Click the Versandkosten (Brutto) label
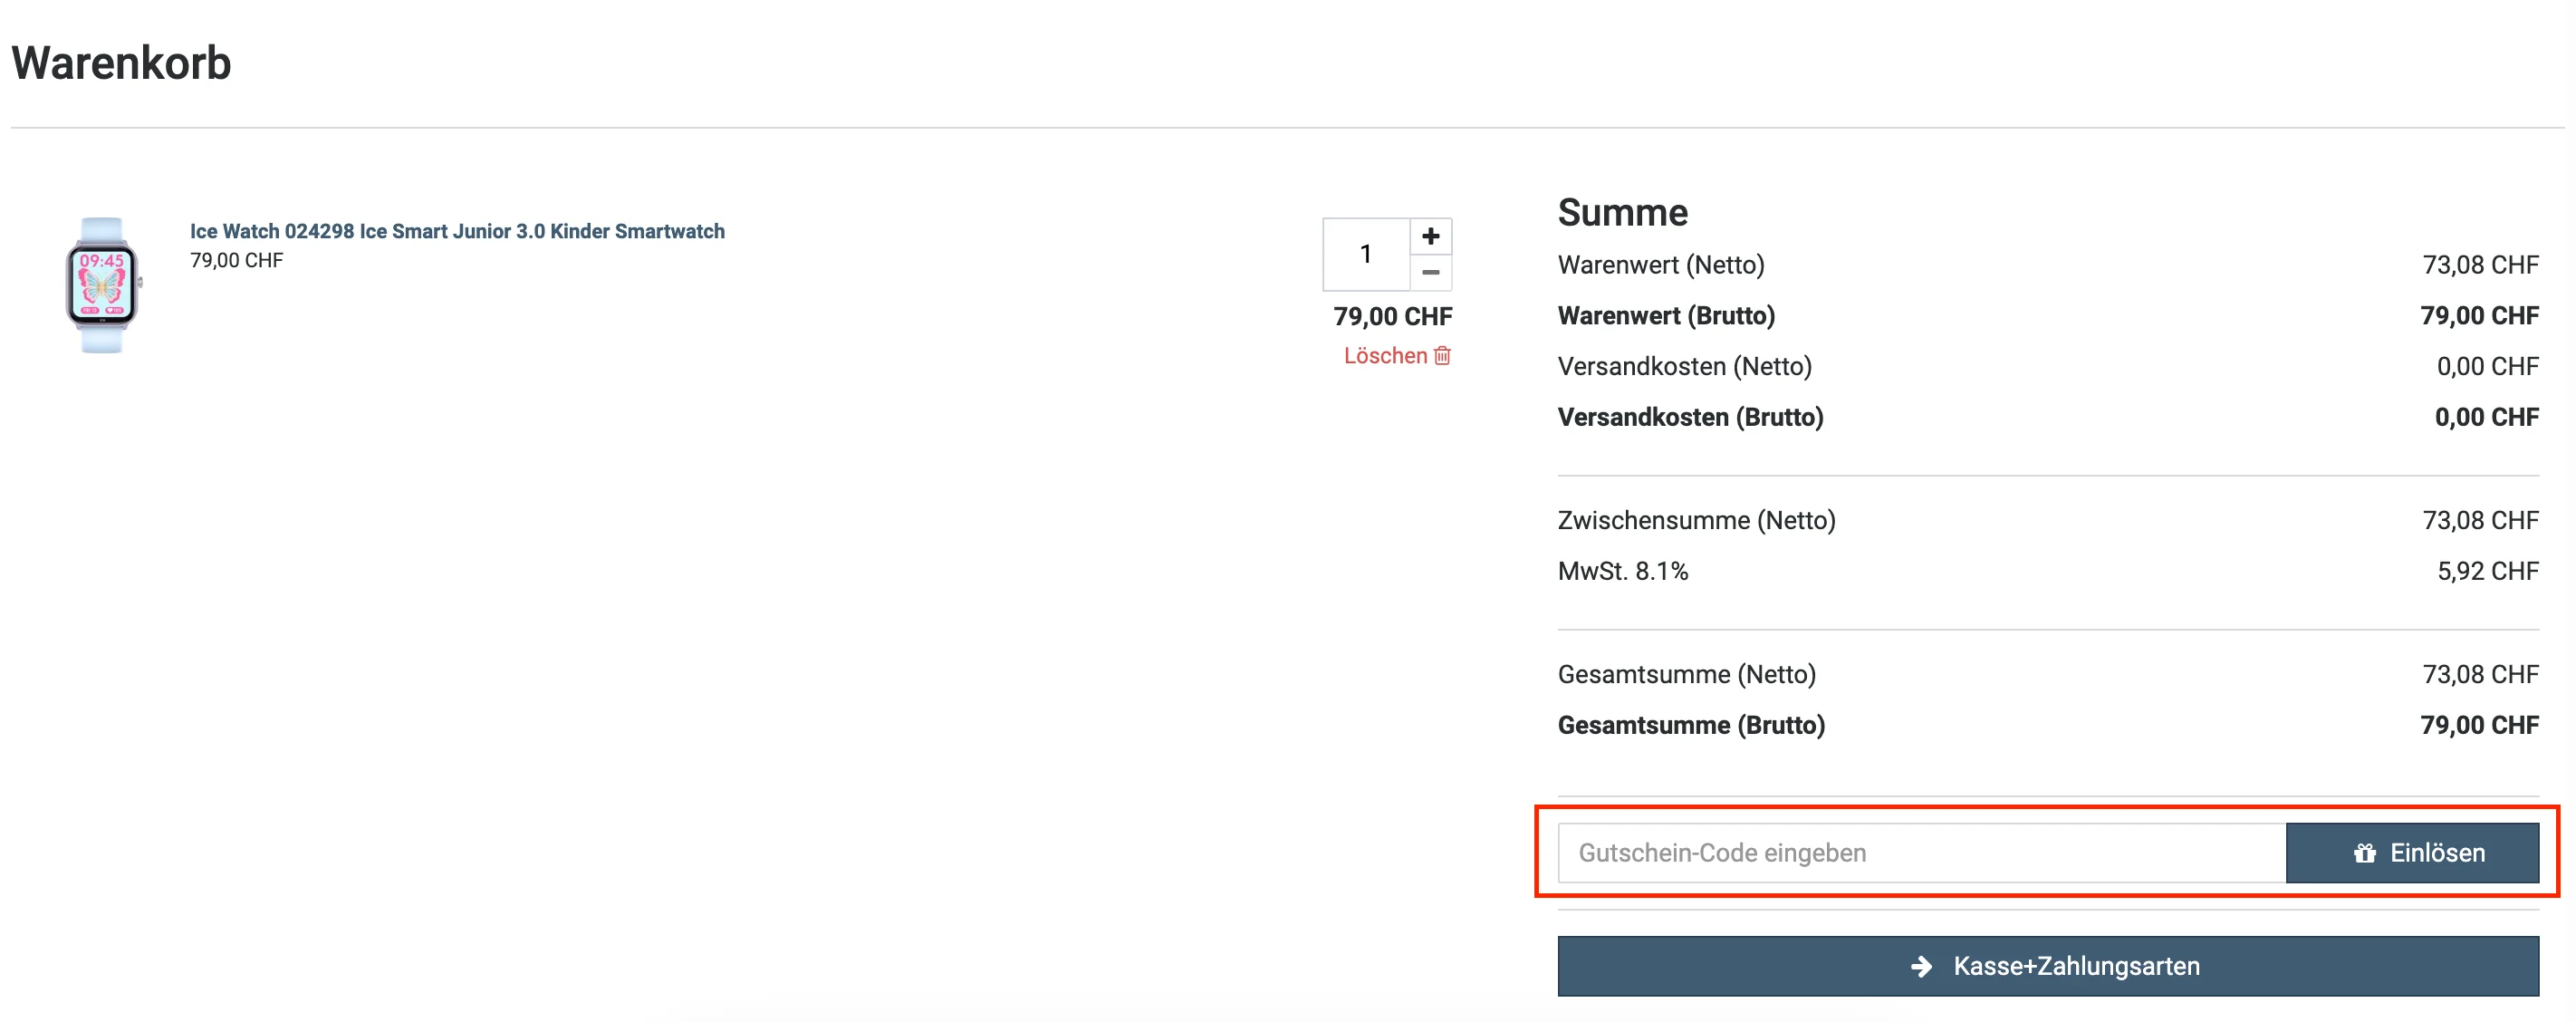Viewport: 2576px width, 1022px height. [1690, 417]
